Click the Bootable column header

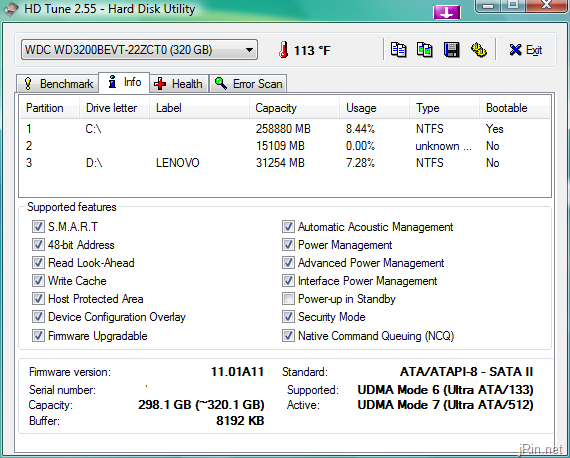point(514,108)
